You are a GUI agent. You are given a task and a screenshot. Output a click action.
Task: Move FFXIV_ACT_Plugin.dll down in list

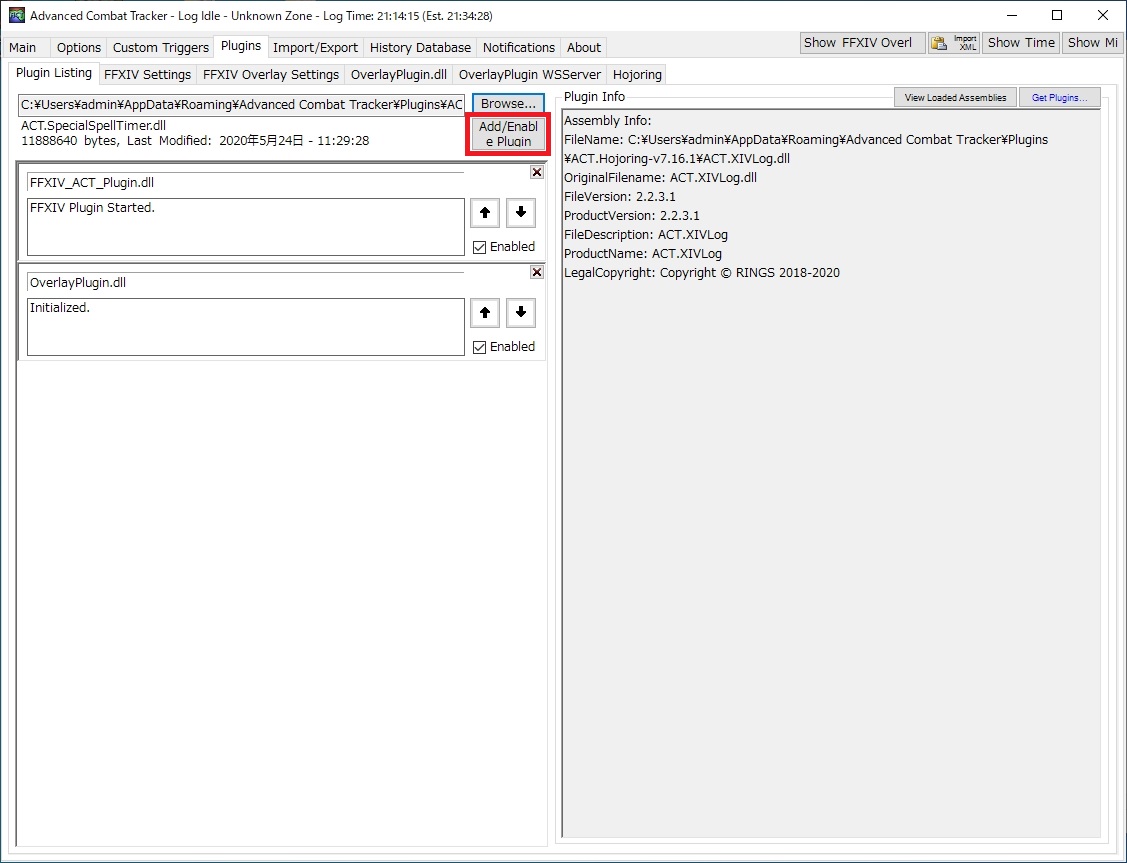coord(521,213)
